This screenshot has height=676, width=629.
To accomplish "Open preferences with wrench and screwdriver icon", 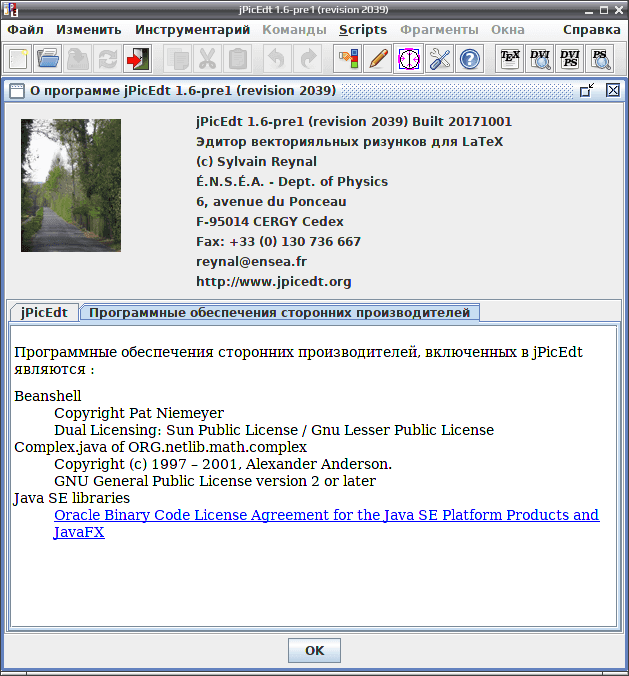I will [x=439, y=59].
